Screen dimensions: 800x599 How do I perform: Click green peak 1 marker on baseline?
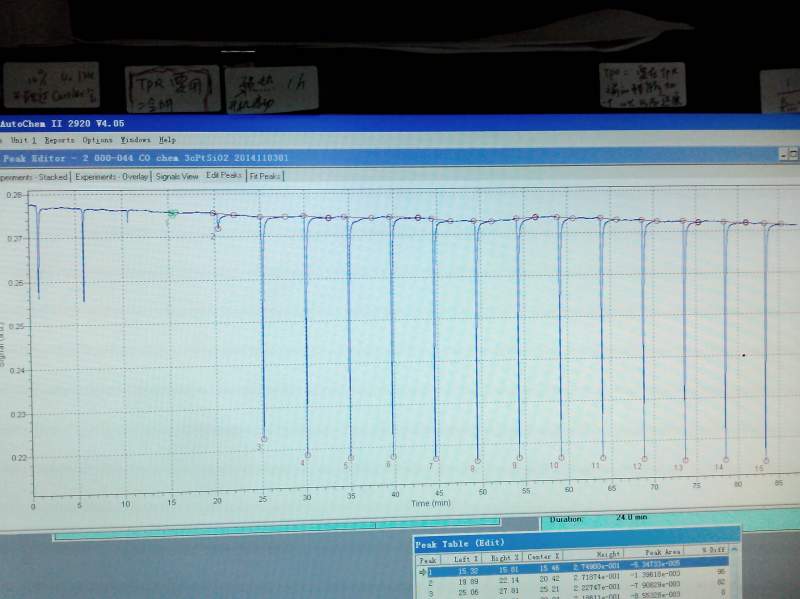tap(172, 213)
